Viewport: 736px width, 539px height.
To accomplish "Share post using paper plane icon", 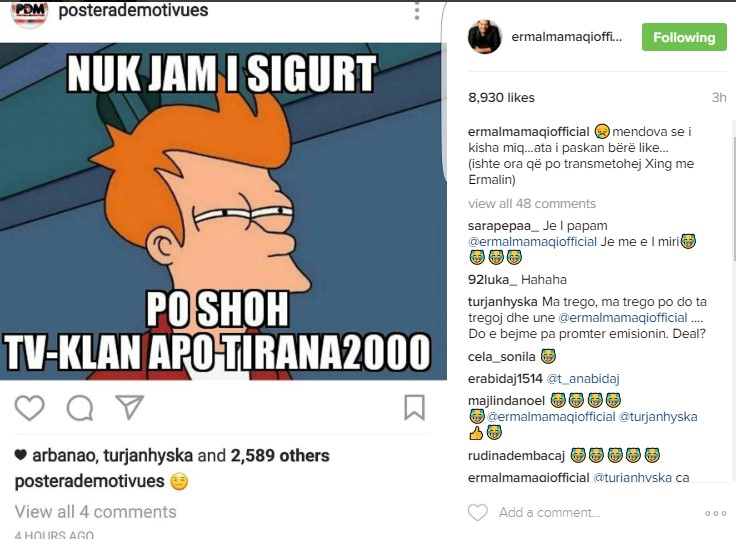I will pyautogui.click(x=130, y=407).
